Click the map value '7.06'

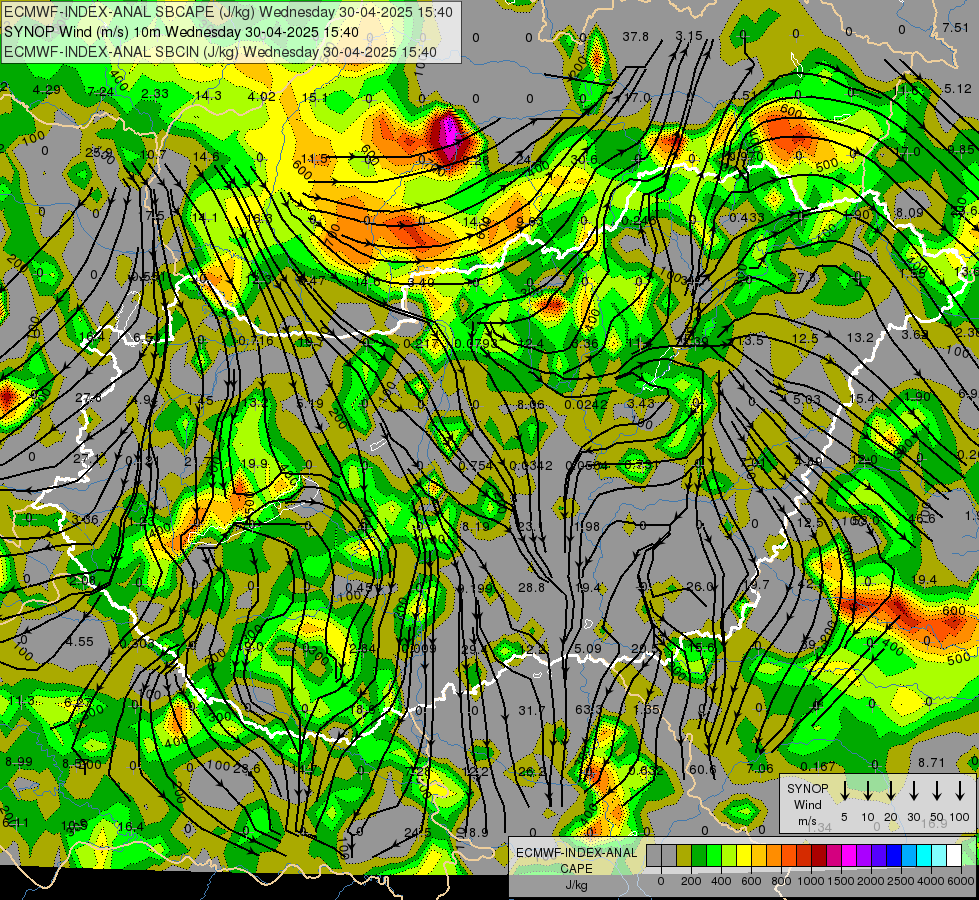[x=760, y=768]
